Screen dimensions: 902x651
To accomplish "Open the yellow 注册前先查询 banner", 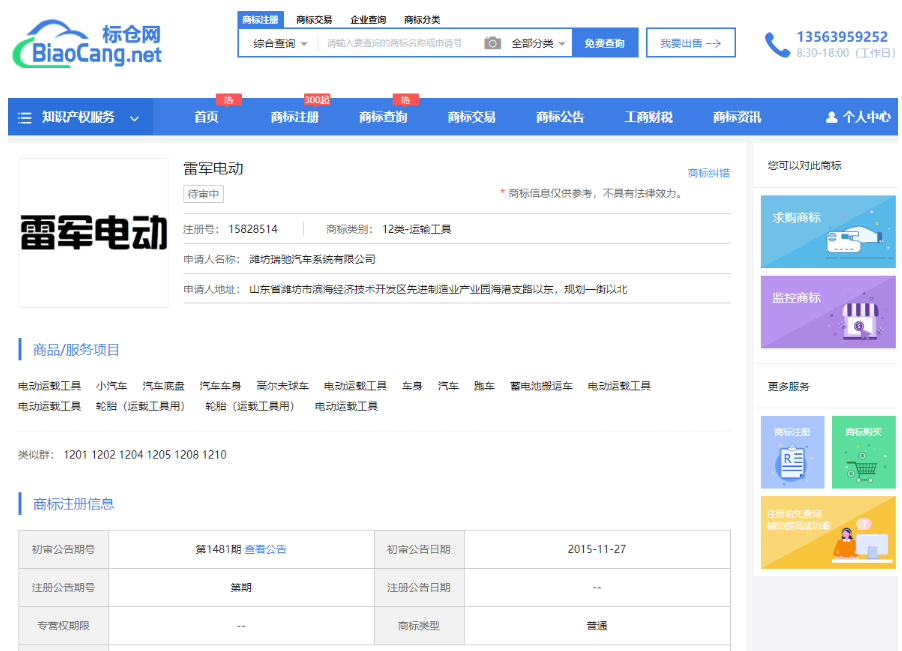I will pyautogui.click(x=828, y=533).
